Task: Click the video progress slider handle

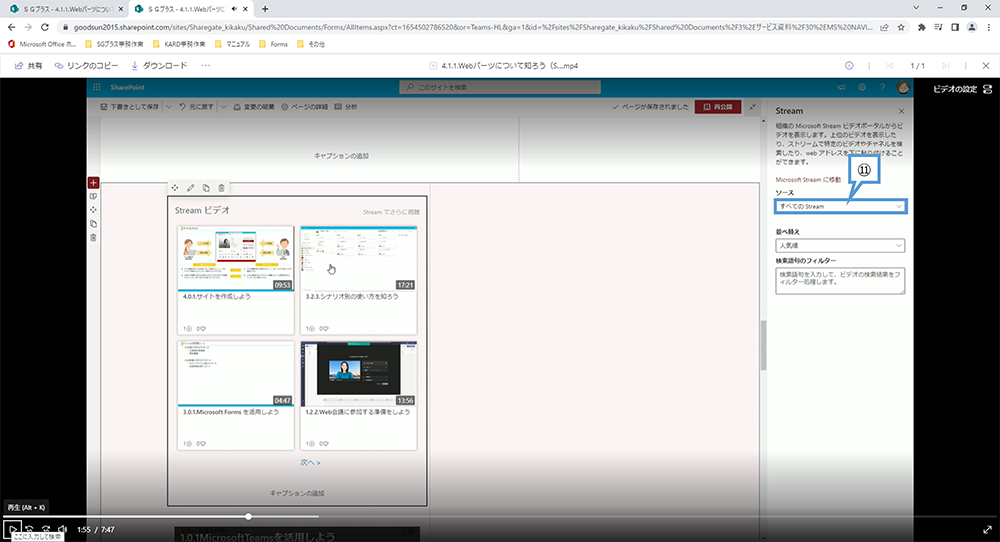Action: (x=249, y=516)
